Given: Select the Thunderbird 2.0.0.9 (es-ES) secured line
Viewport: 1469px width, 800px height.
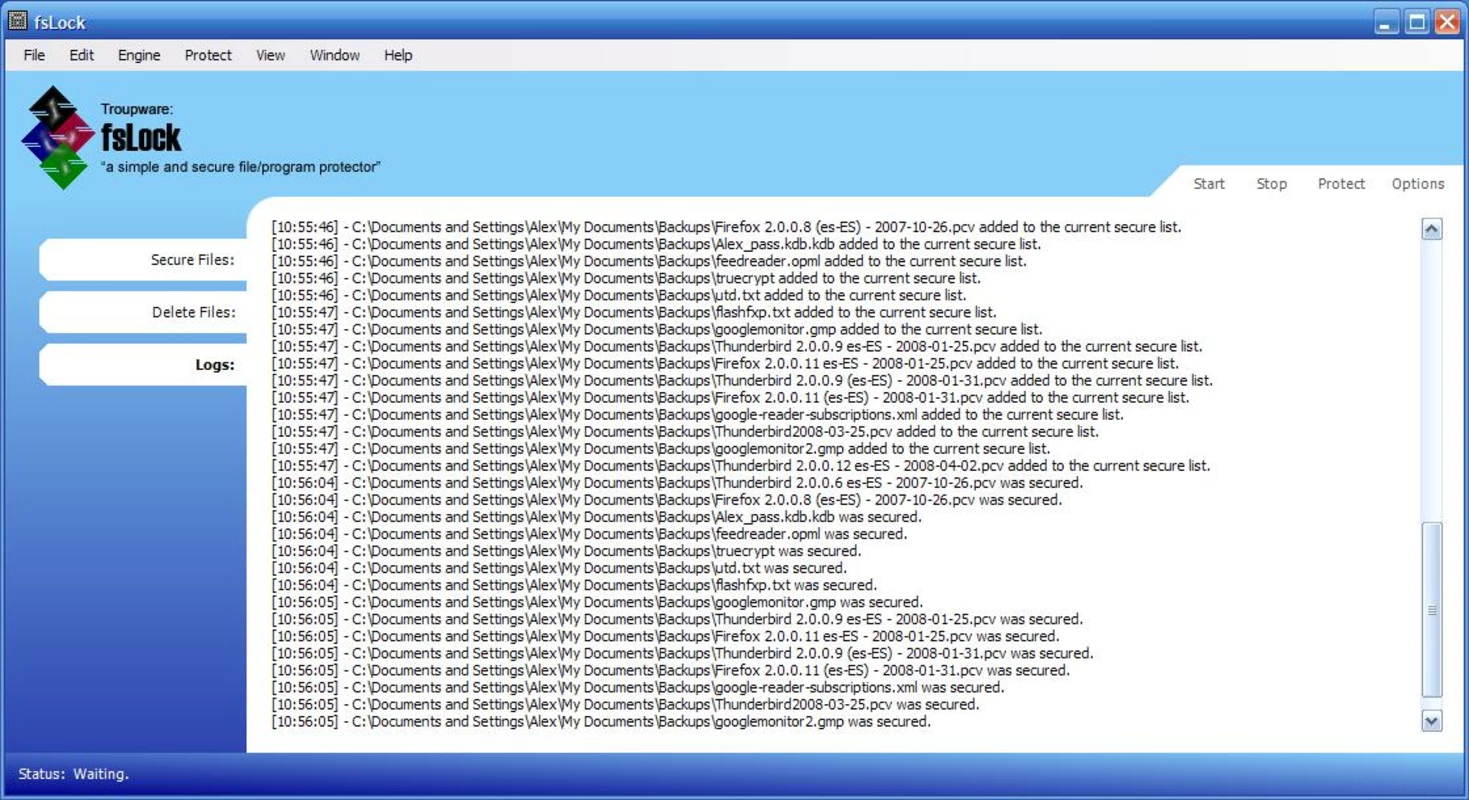Looking at the screenshot, I should (x=683, y=653).
